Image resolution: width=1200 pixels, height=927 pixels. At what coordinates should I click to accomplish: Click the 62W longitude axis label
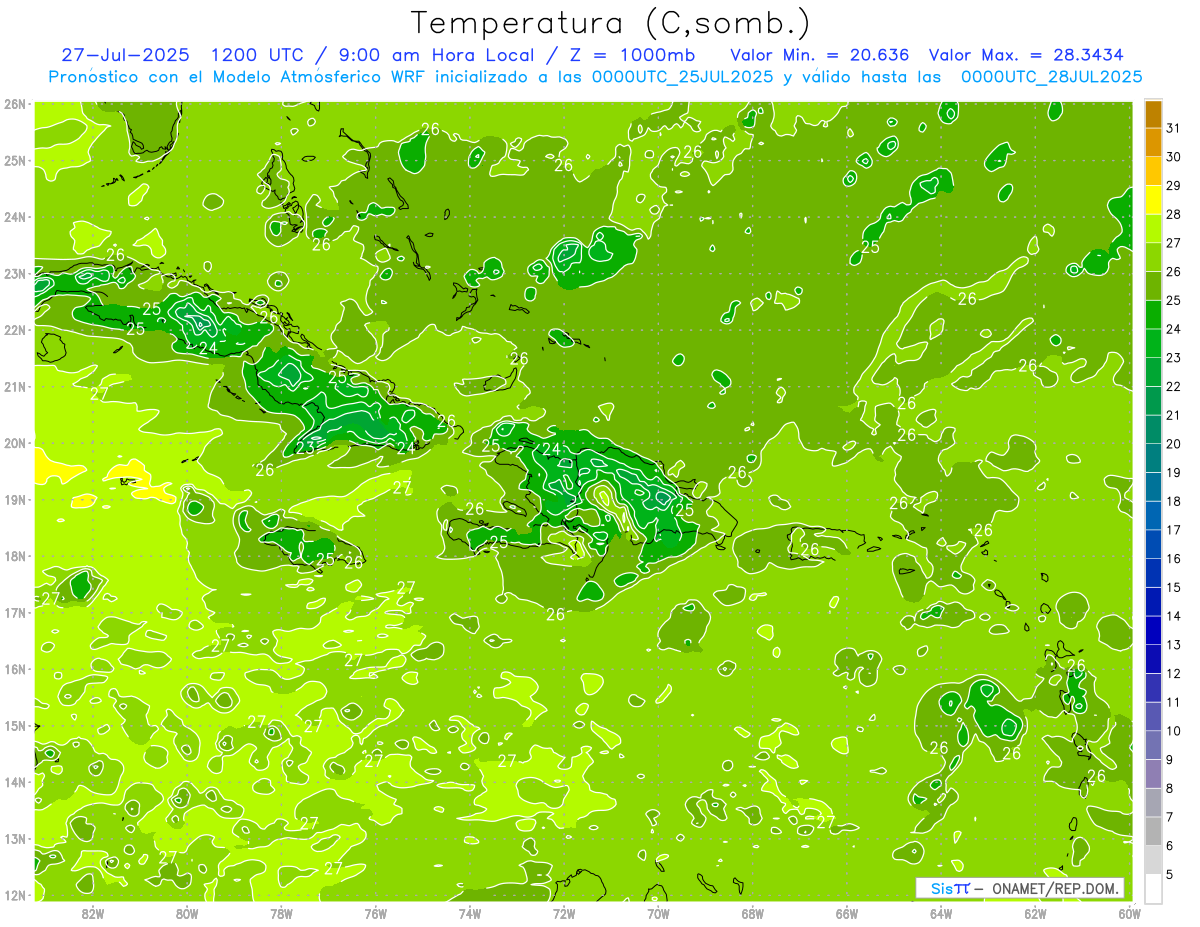click(x=1035, y=913)
